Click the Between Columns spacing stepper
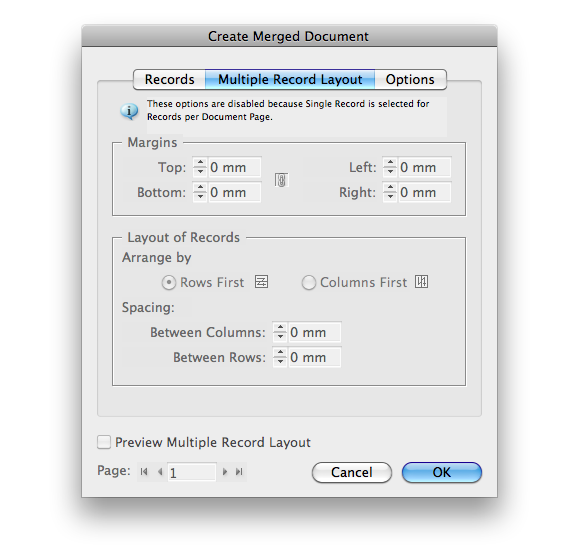This screenshot has width=580, height=552. 280,332
